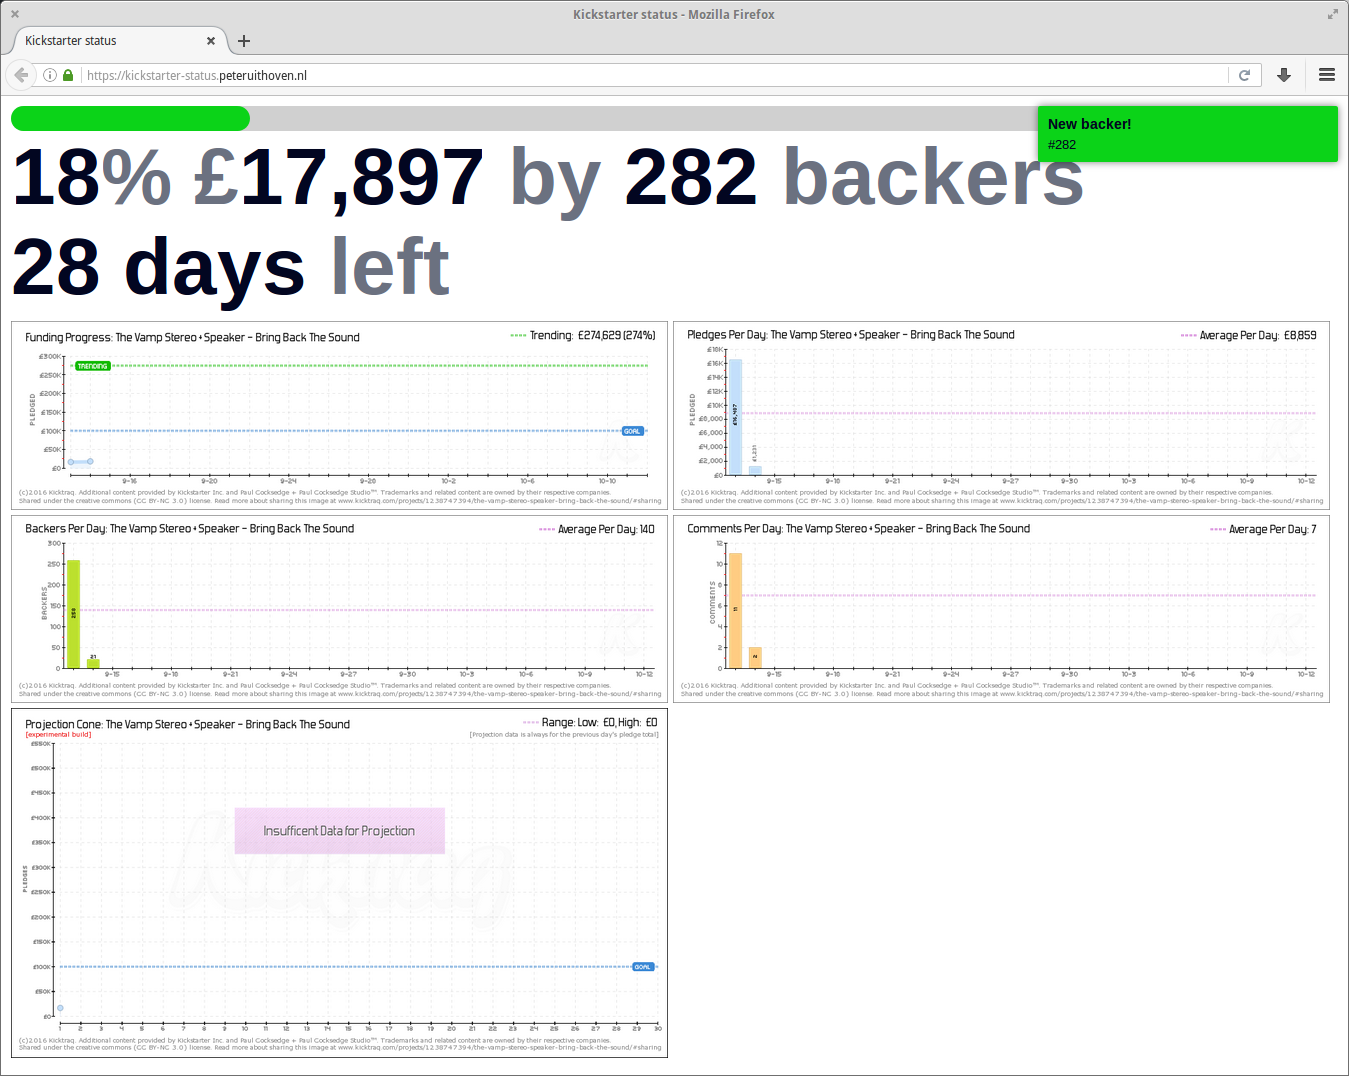Click the Average Per Day: 140 legend

(597, 530)
